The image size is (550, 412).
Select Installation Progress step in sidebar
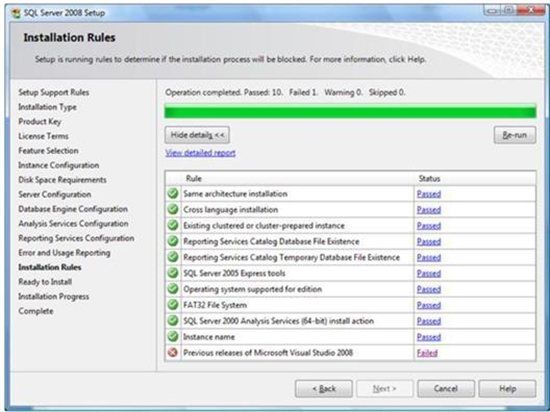[53, 297]
